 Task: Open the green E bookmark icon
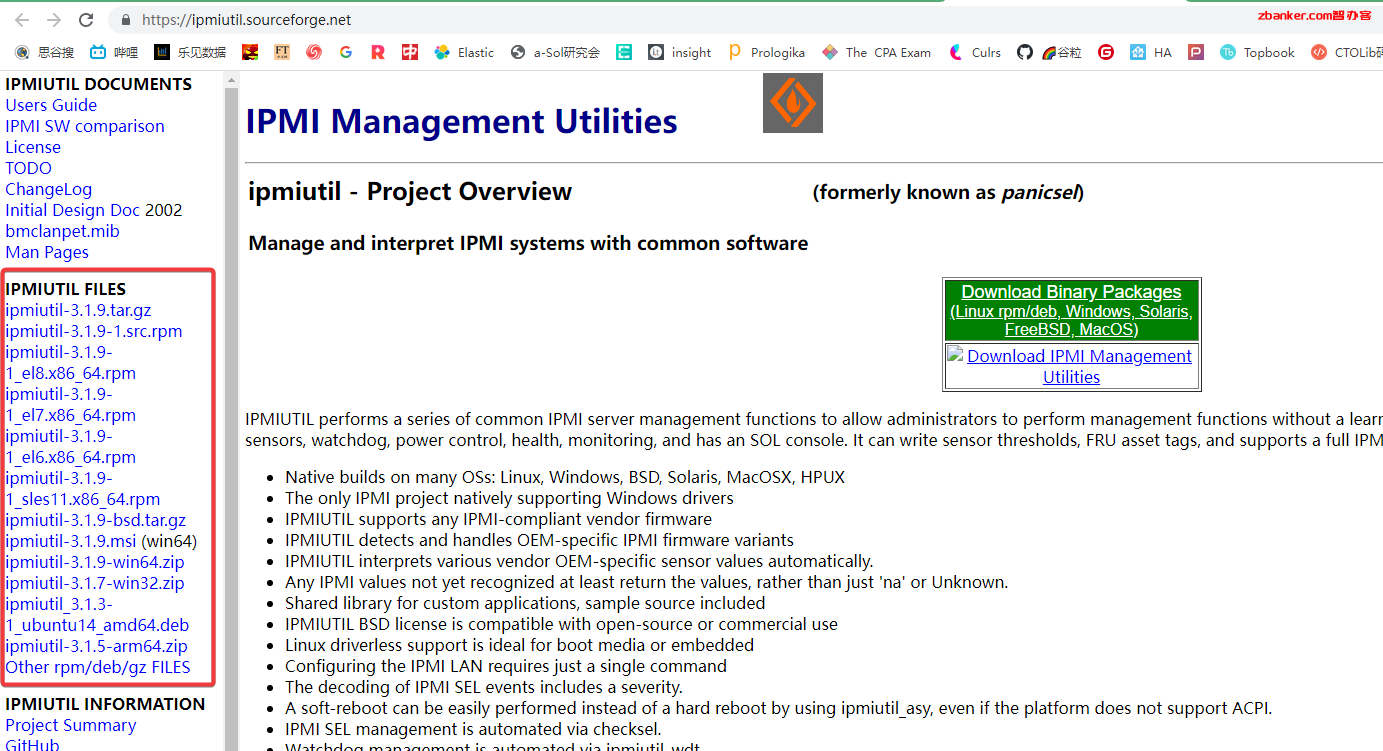pos(624,52)
